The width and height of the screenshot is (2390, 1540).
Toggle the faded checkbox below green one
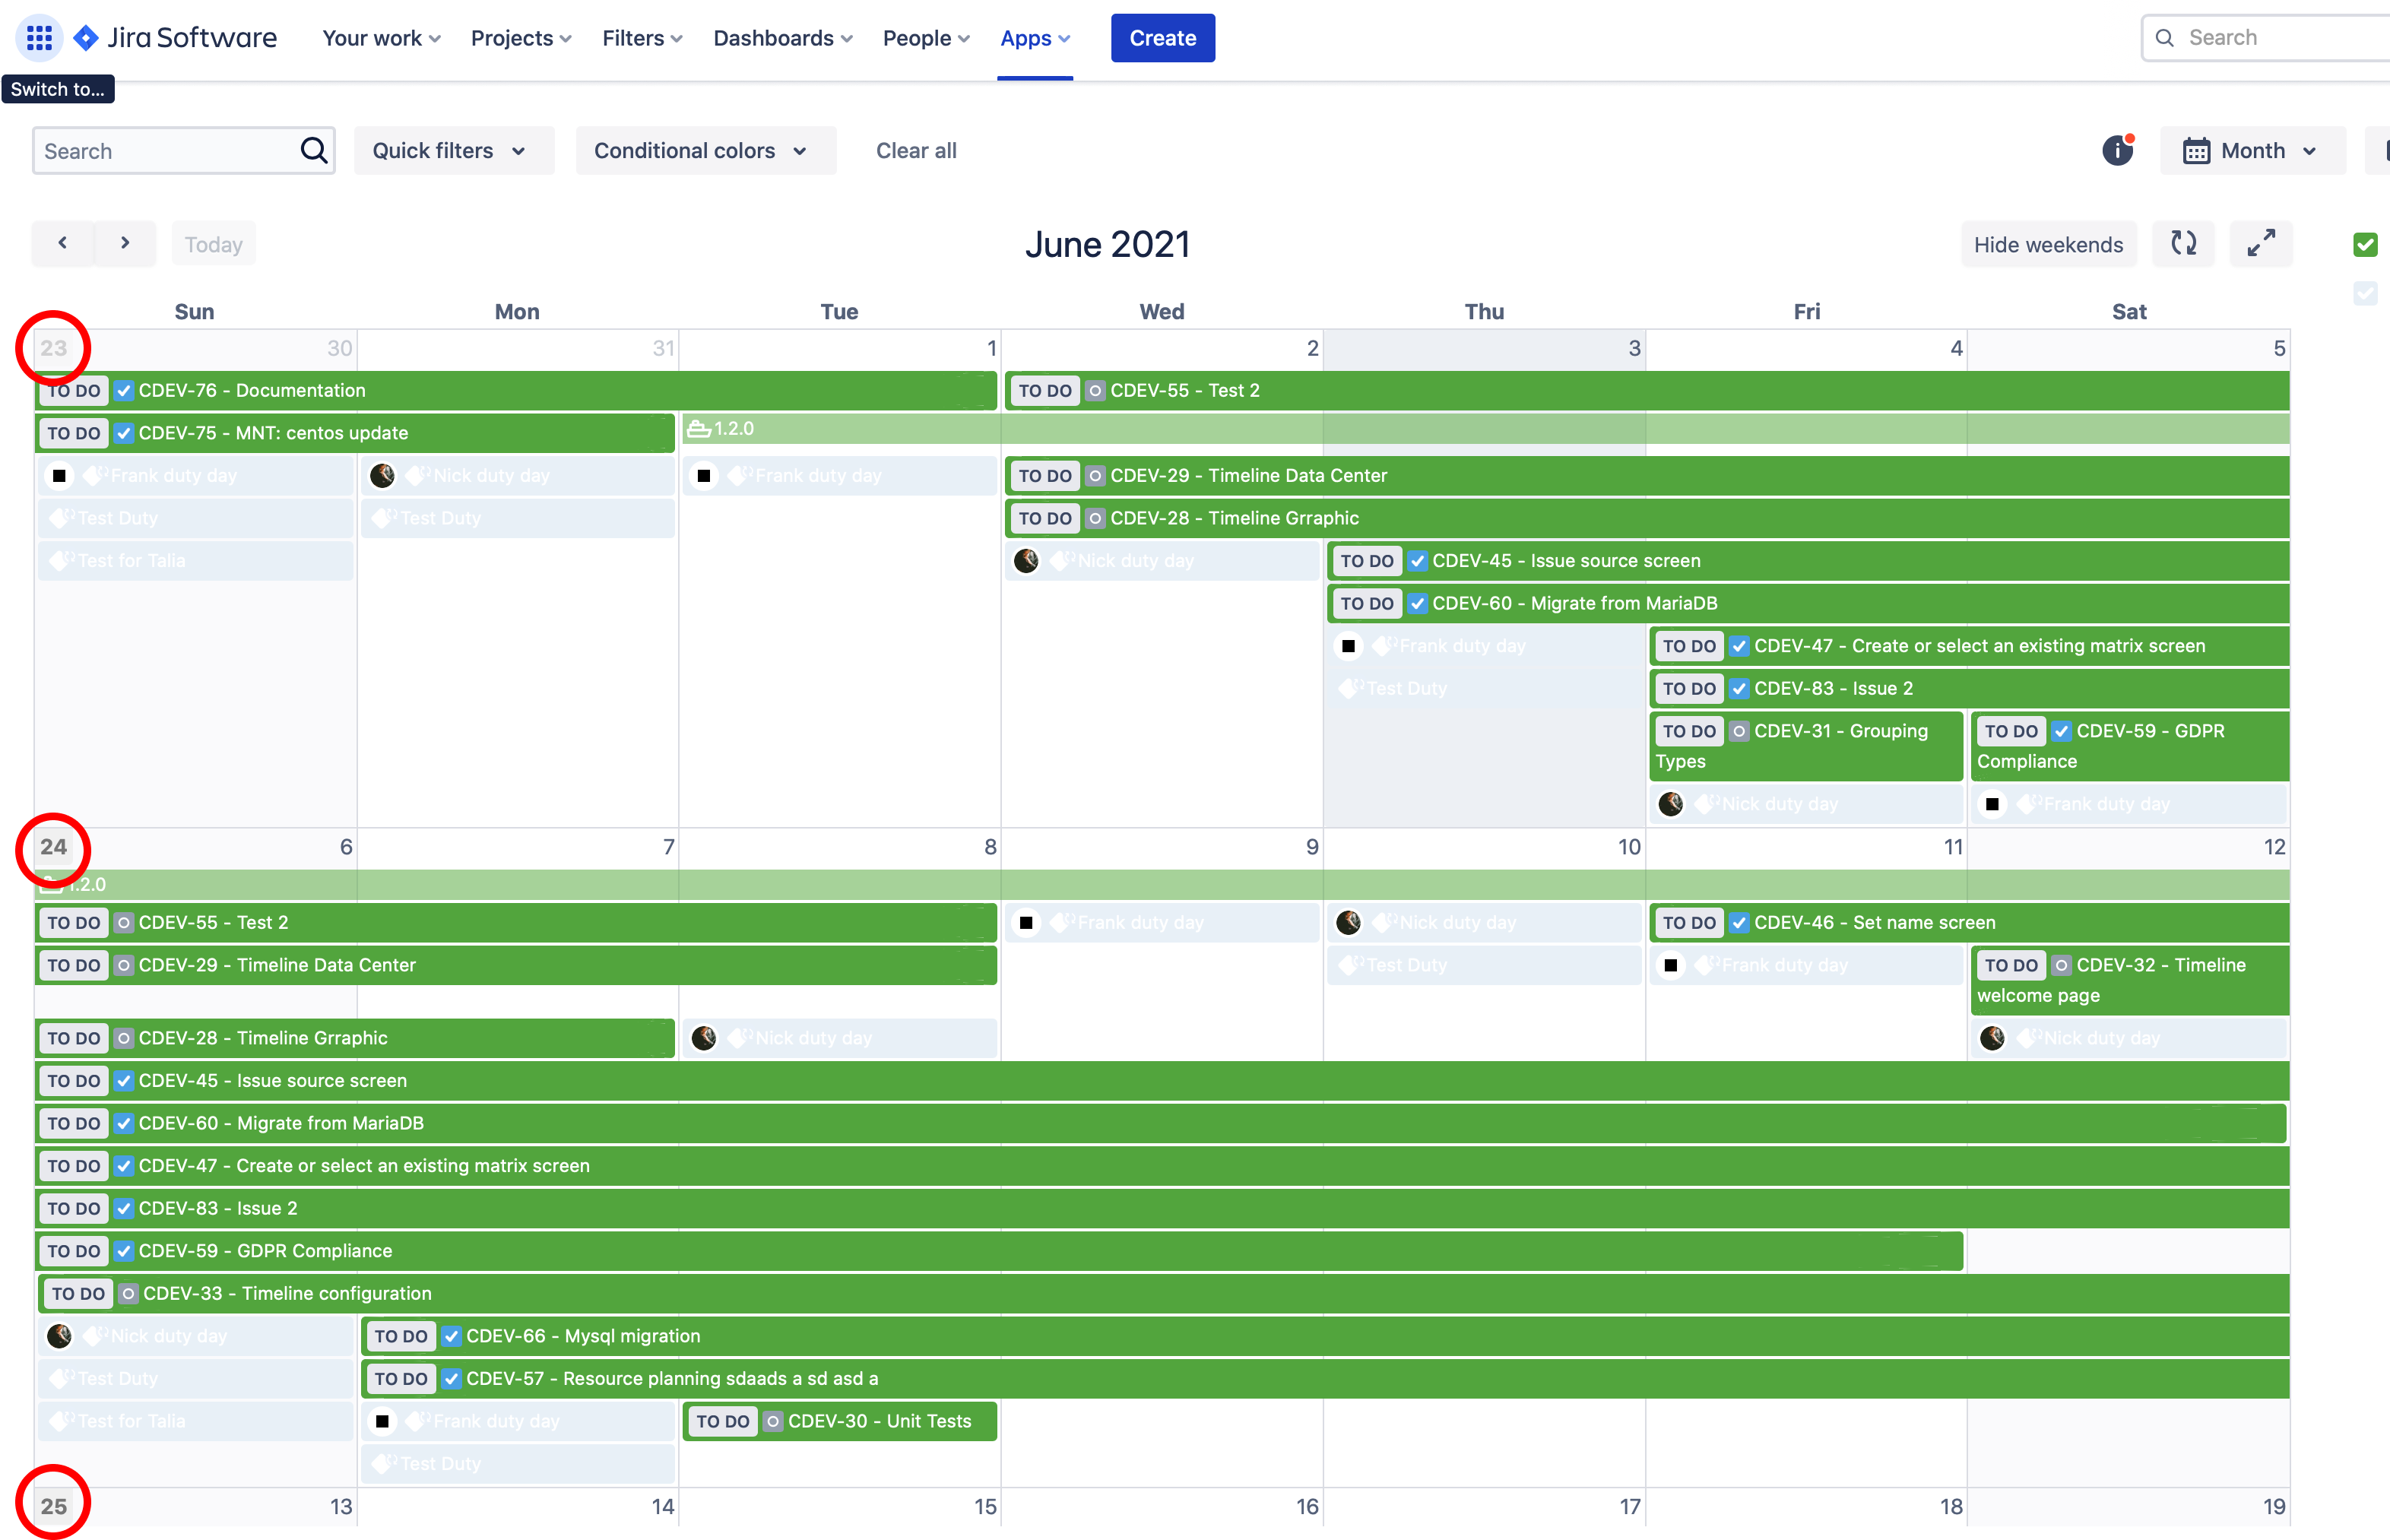2365,293
